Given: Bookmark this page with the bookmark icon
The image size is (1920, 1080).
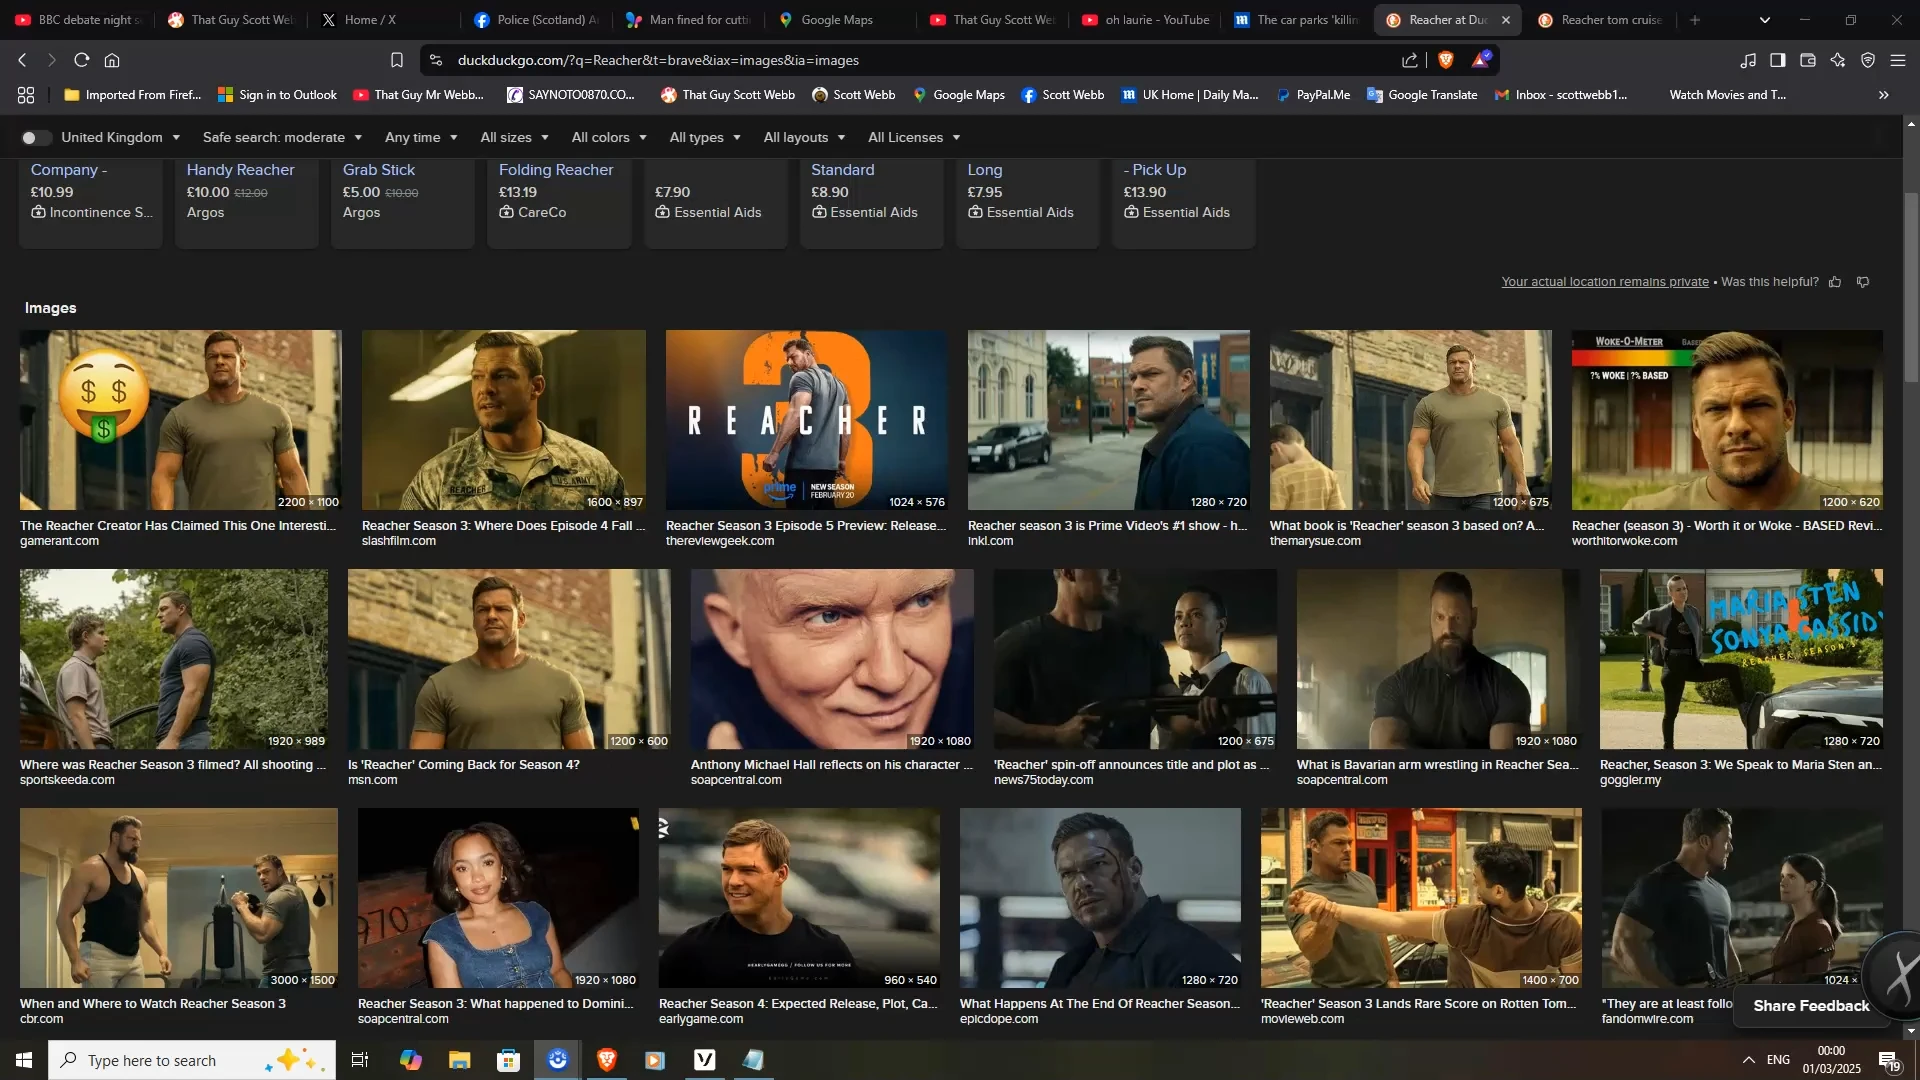Looking at the screenshot, I should pos(397,60).
